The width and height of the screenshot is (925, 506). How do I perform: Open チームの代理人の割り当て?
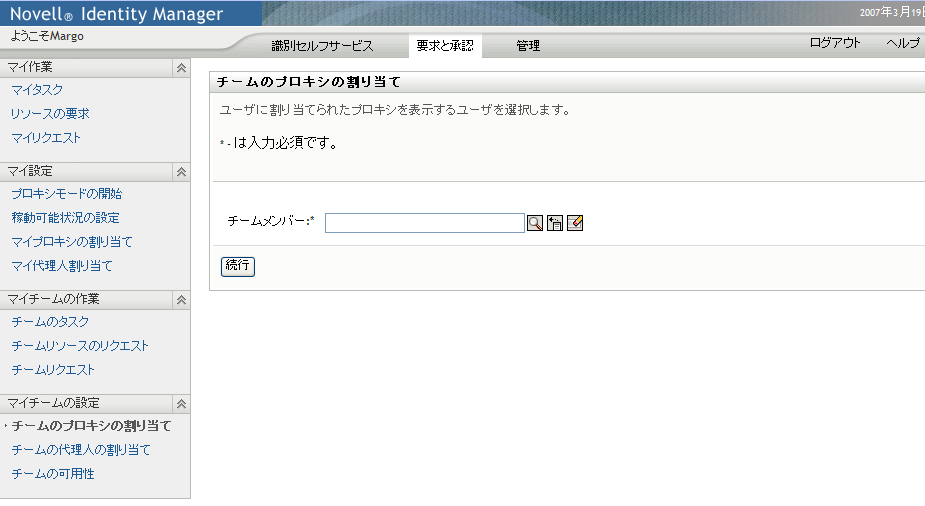click(x=81, y=450)
